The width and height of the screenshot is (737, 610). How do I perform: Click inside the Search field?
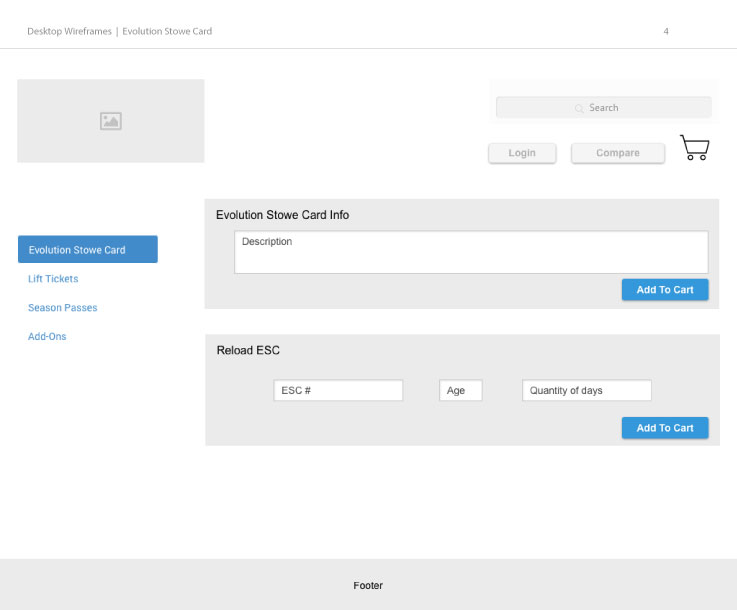[603, 108]
